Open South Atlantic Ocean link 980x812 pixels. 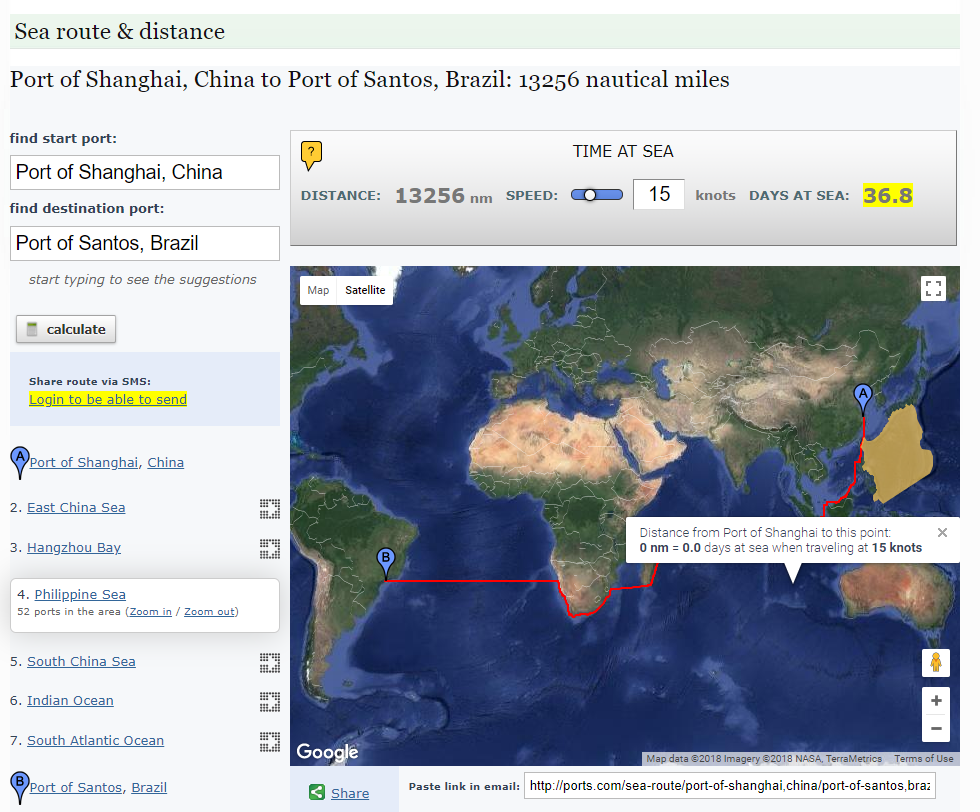[96, 740]
